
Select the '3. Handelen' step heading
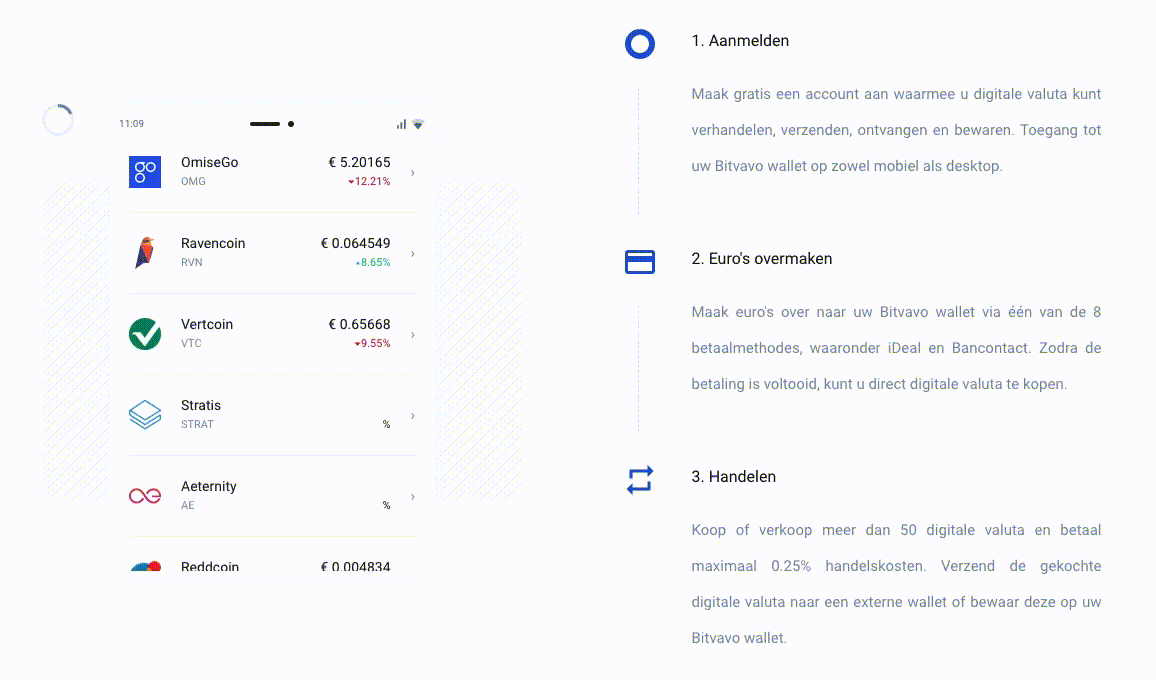click(x=733, y=477)
